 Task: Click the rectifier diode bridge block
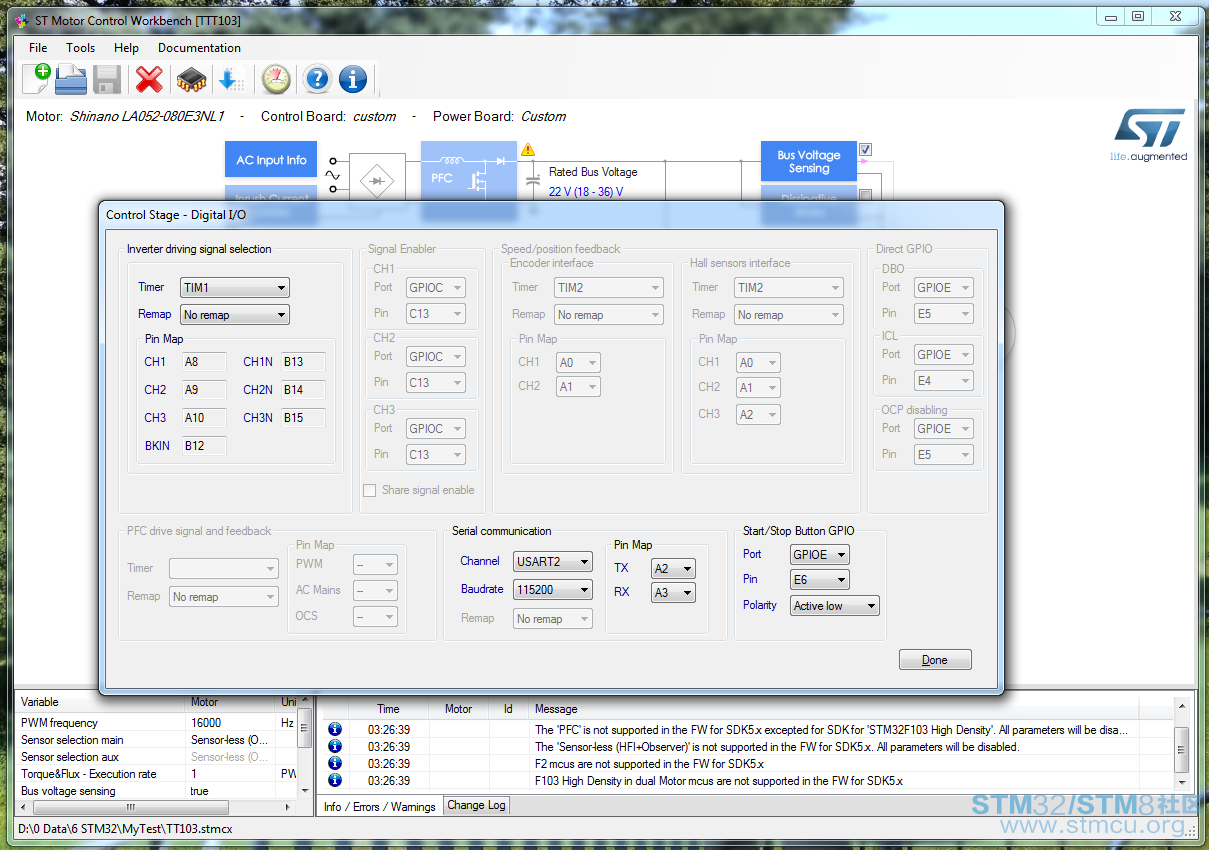pyautogui.click(x=376, y=181)
